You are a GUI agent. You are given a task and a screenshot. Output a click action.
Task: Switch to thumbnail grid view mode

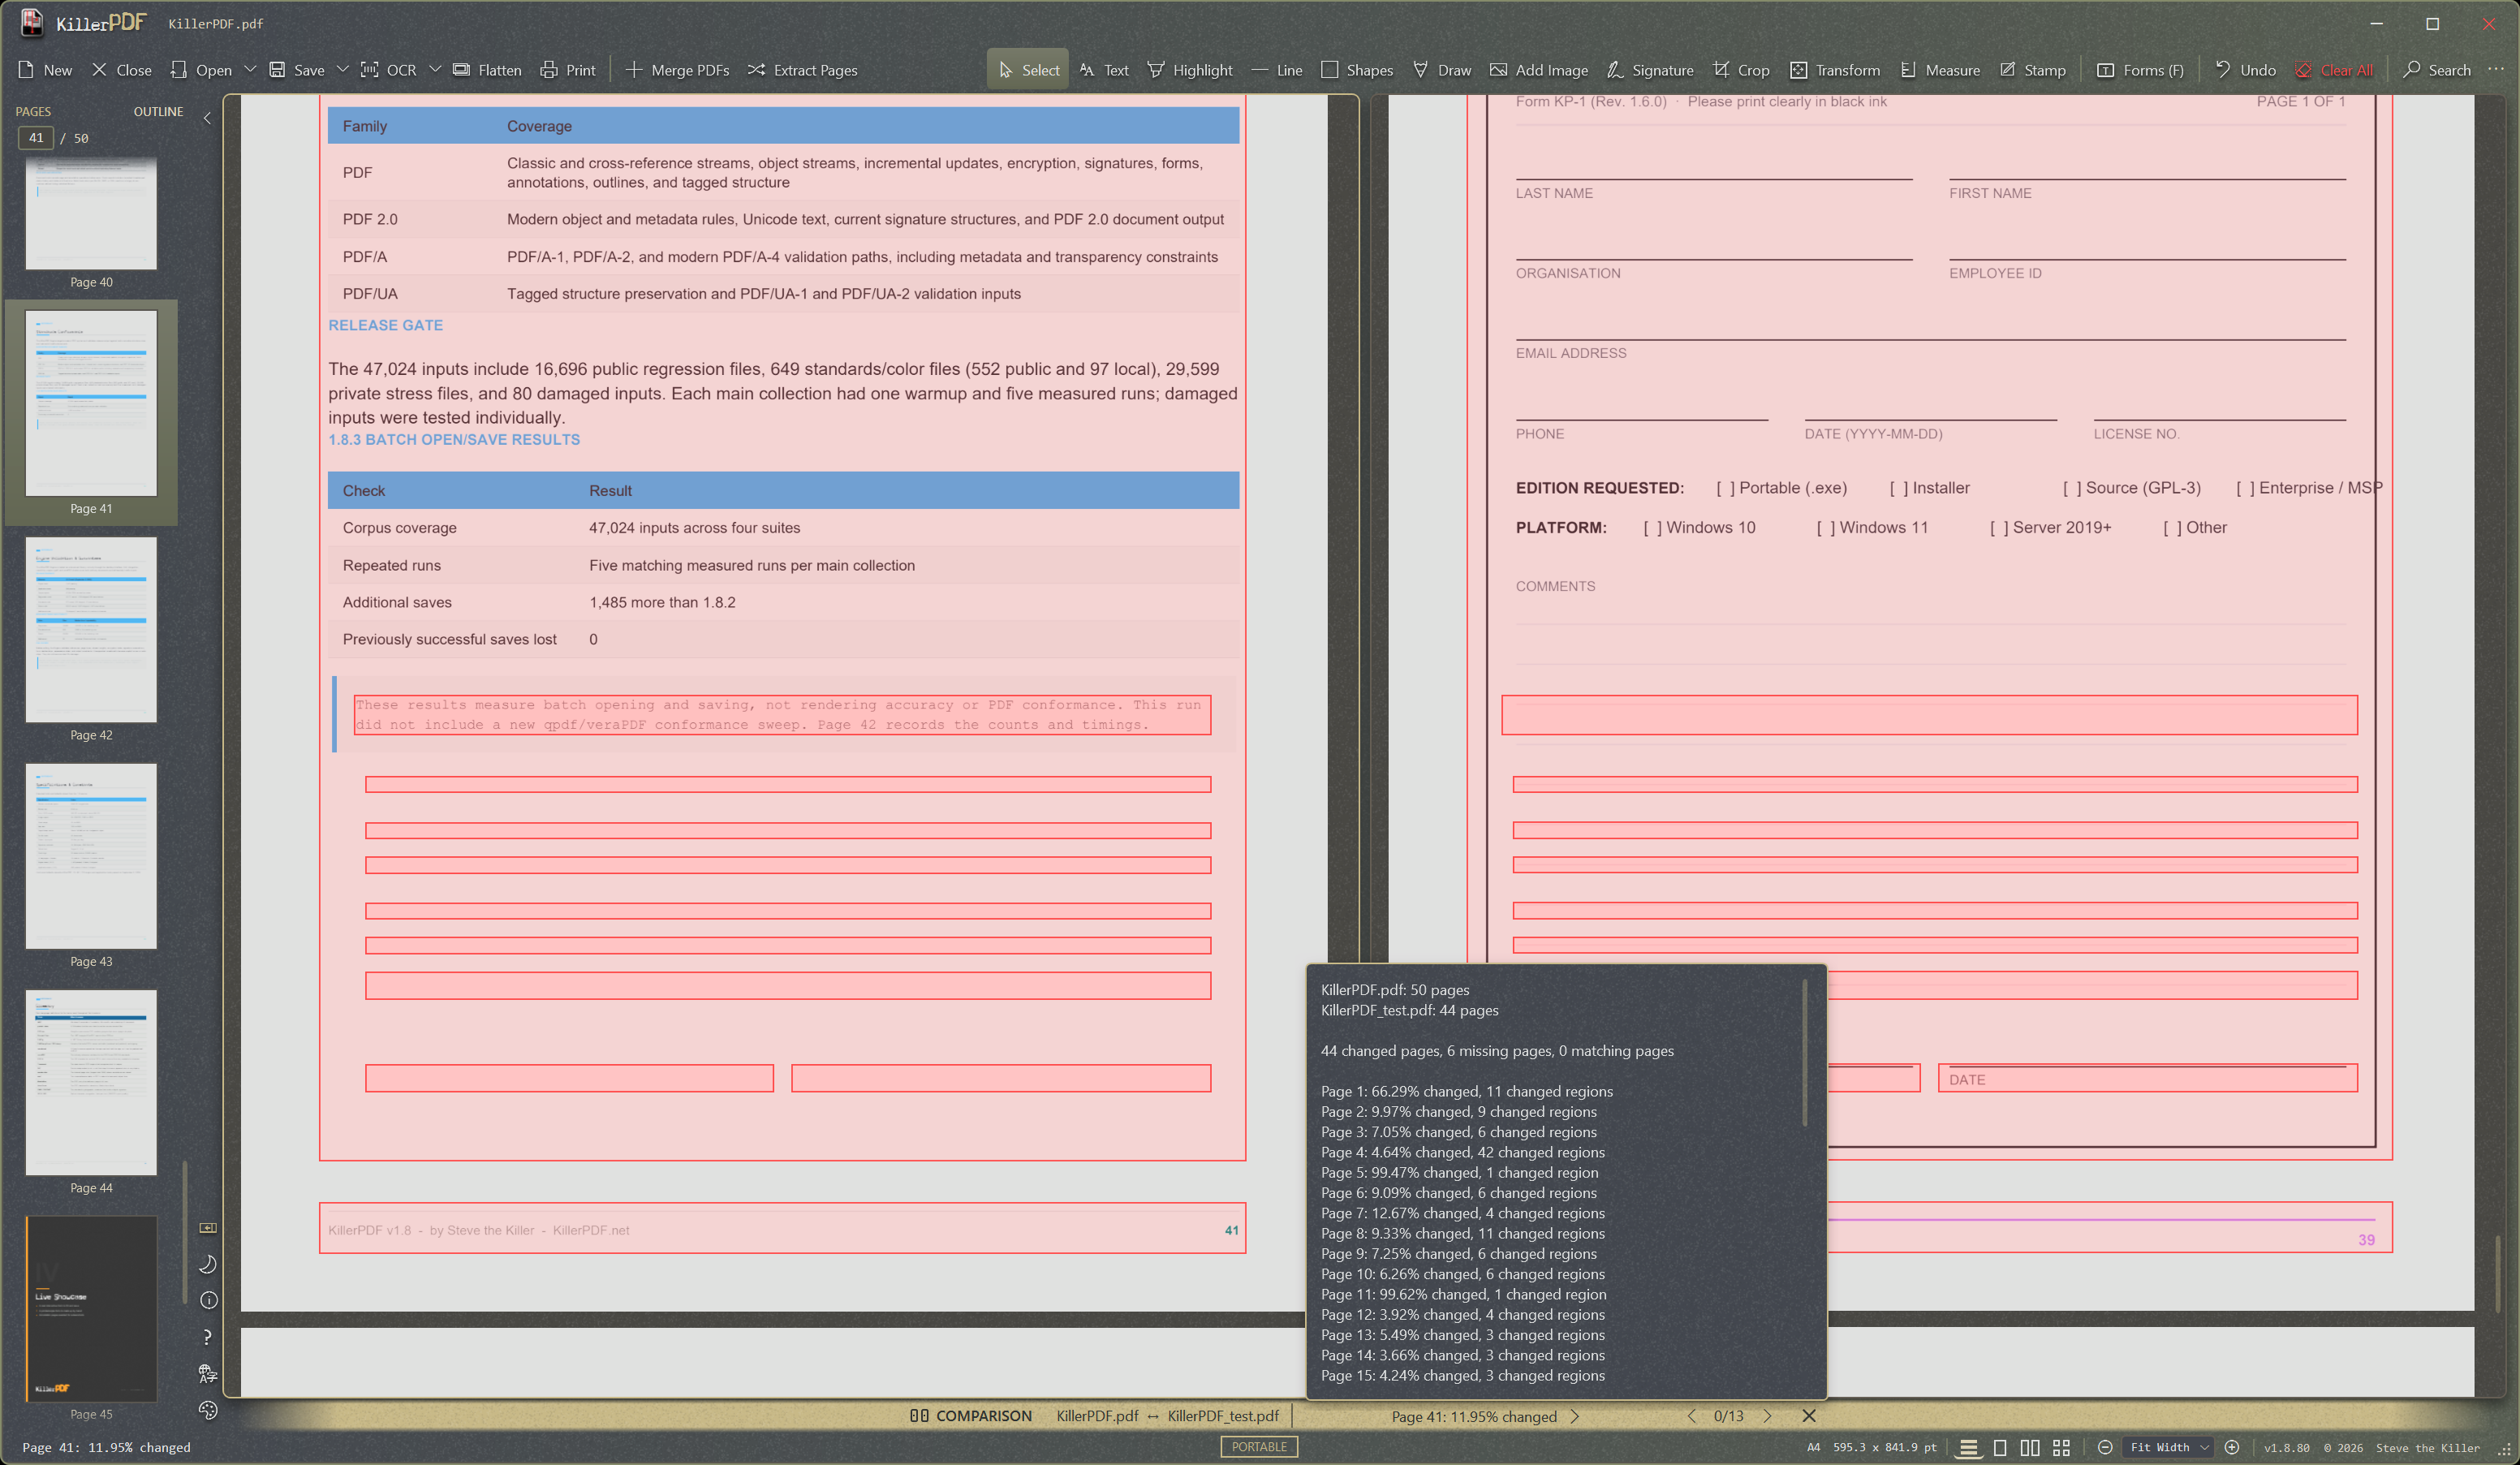2061,1447
